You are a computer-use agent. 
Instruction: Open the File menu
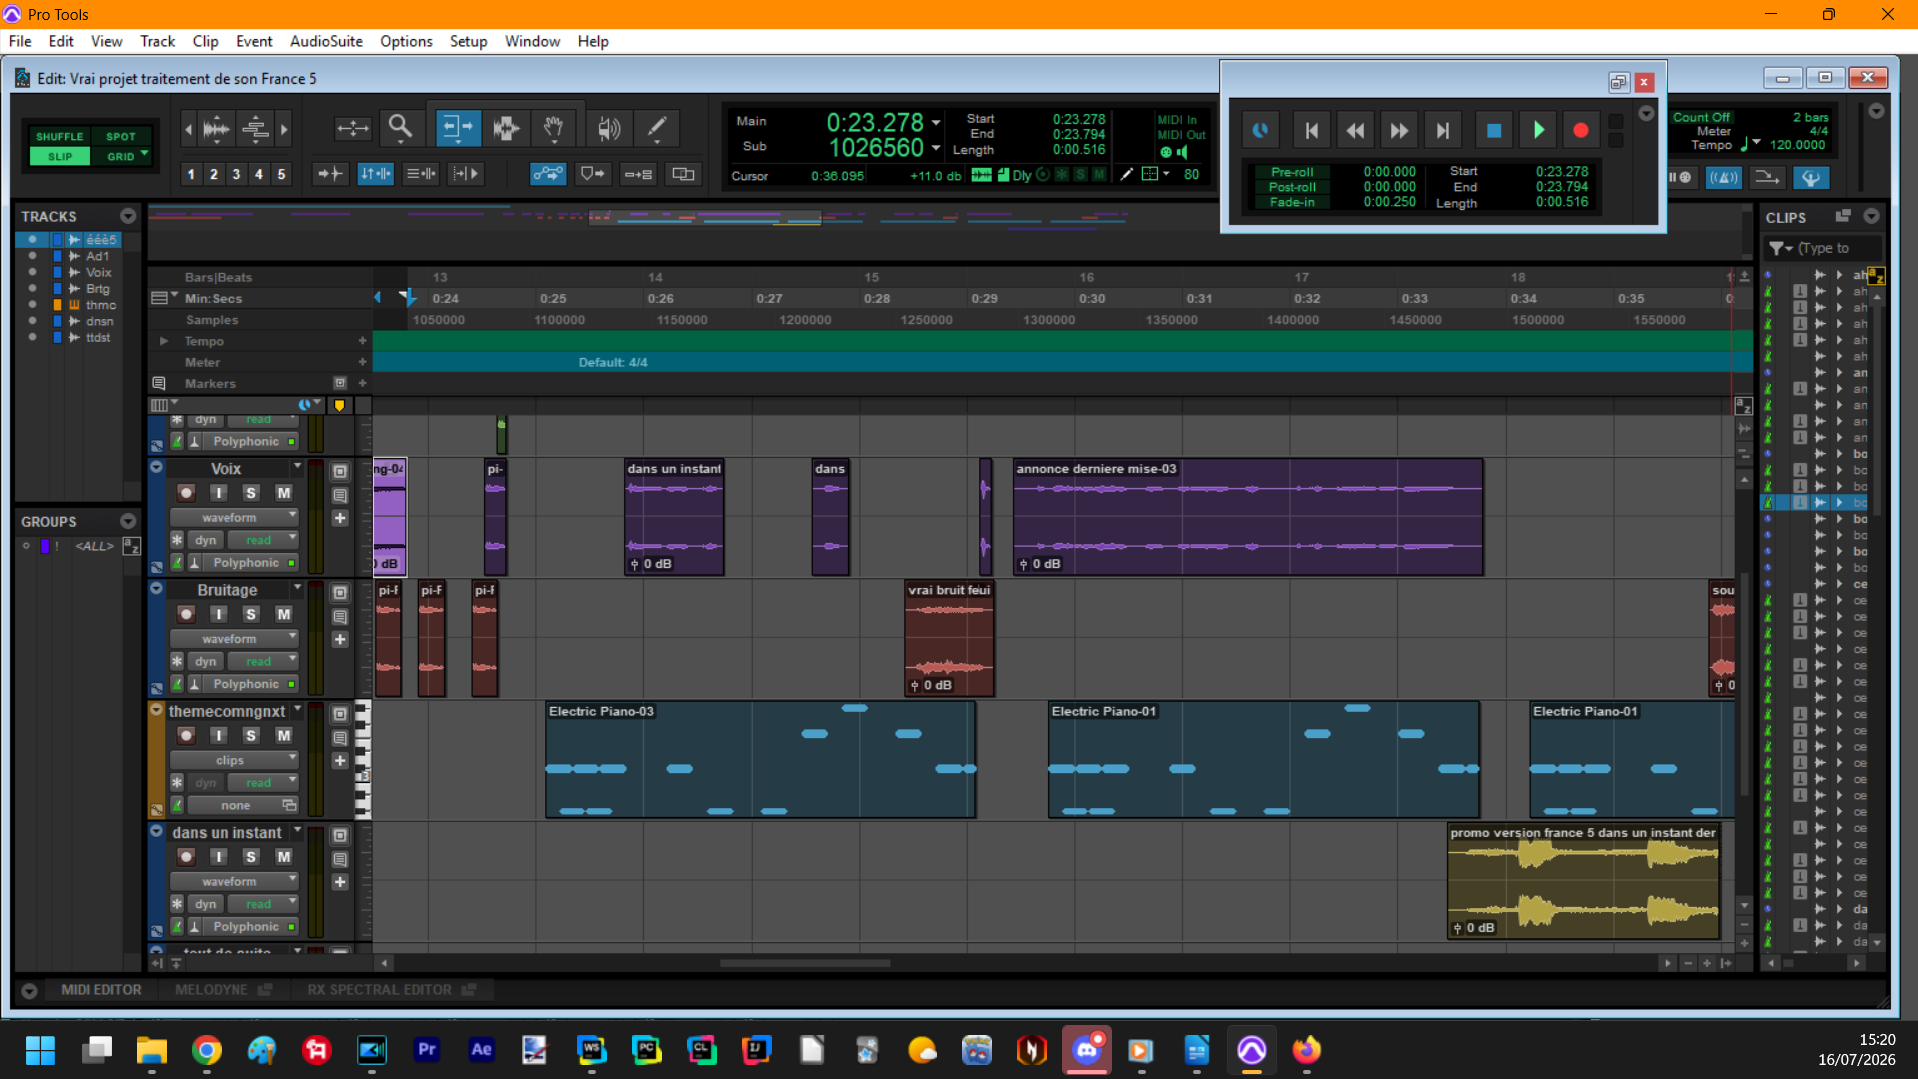(x=20, y=41)
